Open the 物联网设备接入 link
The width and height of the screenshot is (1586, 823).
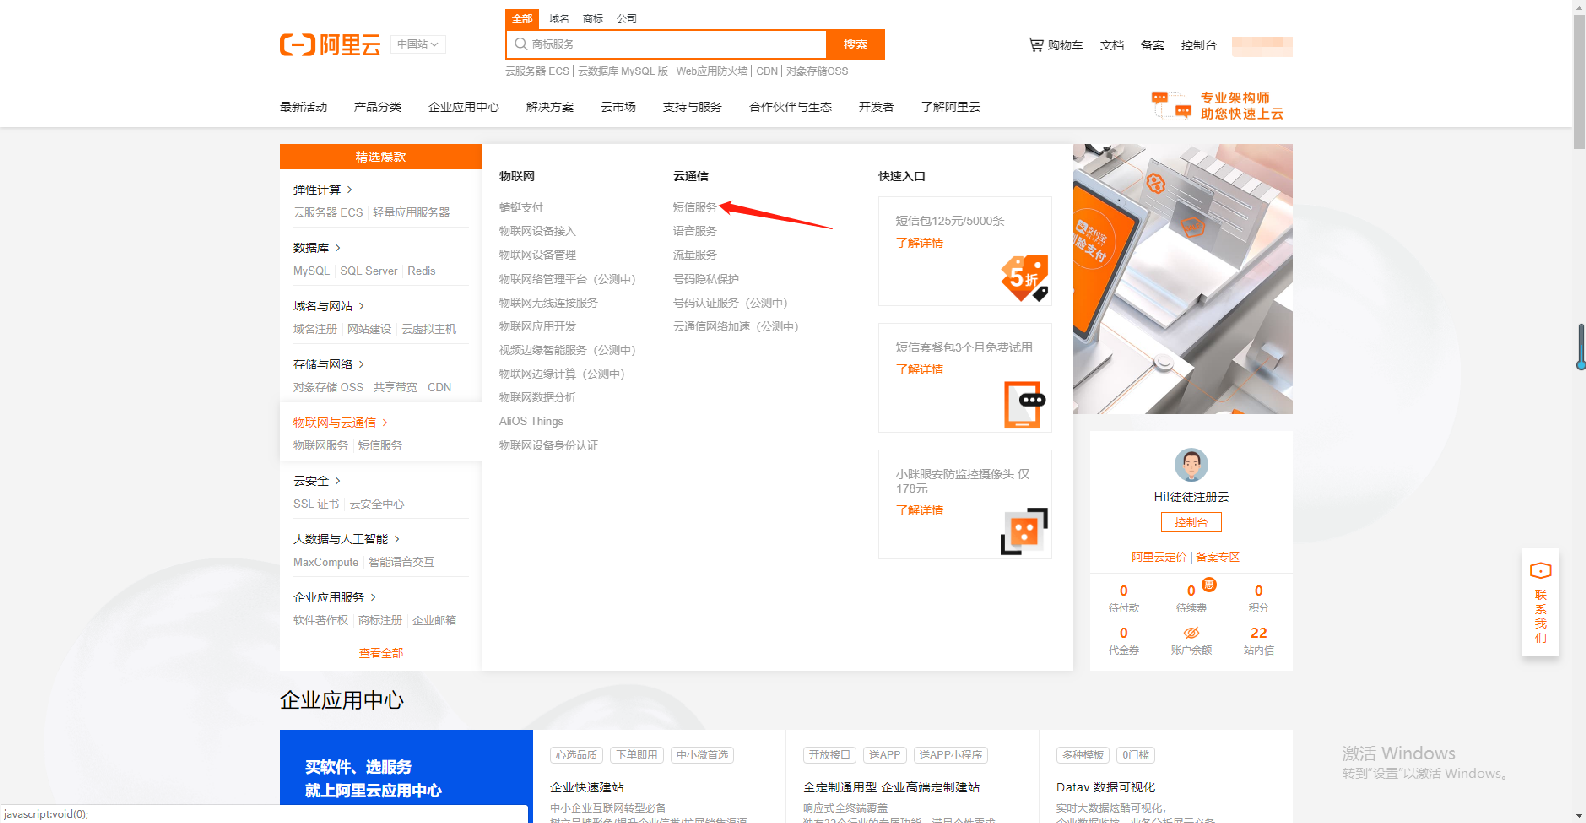click(x=538, y=231)
